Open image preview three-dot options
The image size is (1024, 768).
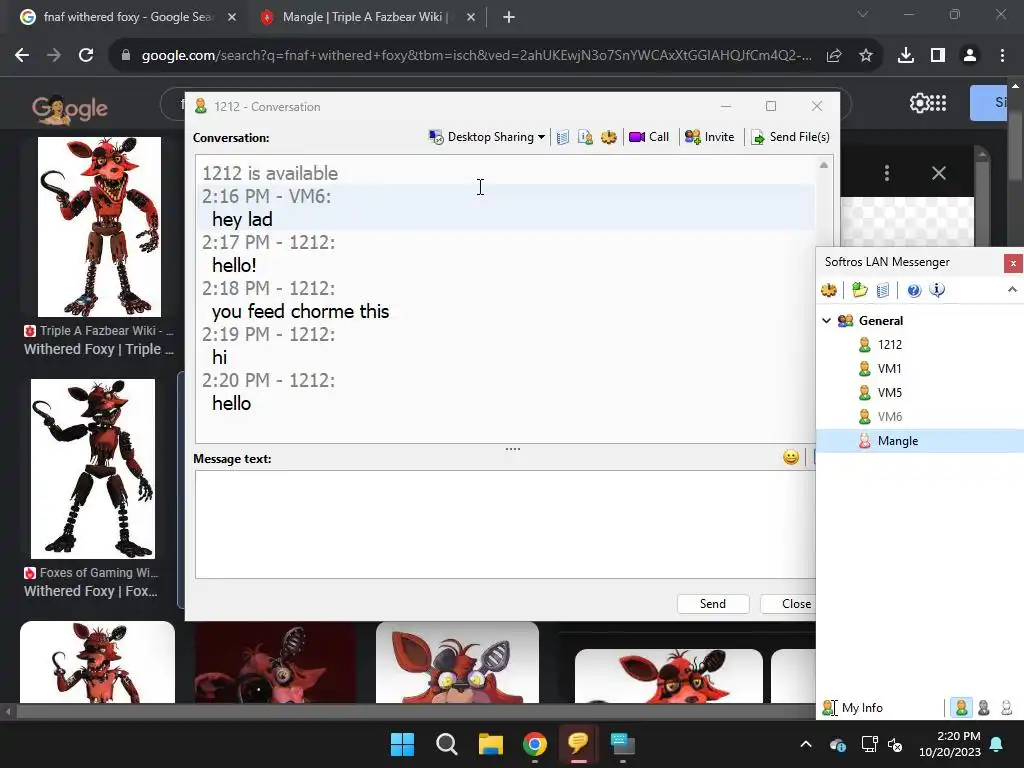(x=886, y=173)
